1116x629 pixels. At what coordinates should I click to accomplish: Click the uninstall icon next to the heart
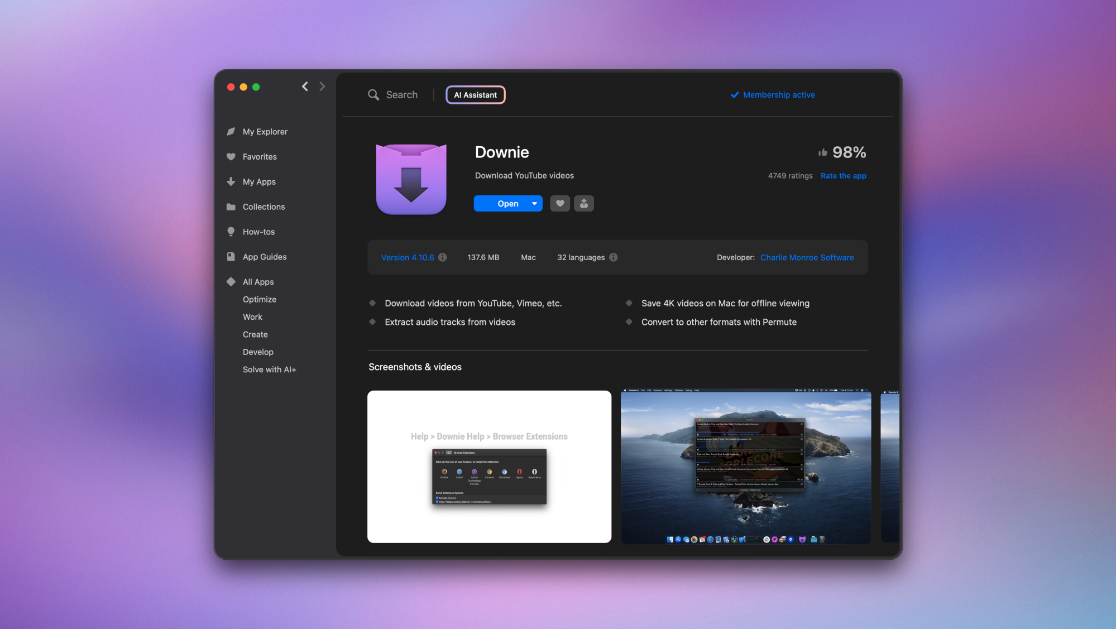click(584, 203)
